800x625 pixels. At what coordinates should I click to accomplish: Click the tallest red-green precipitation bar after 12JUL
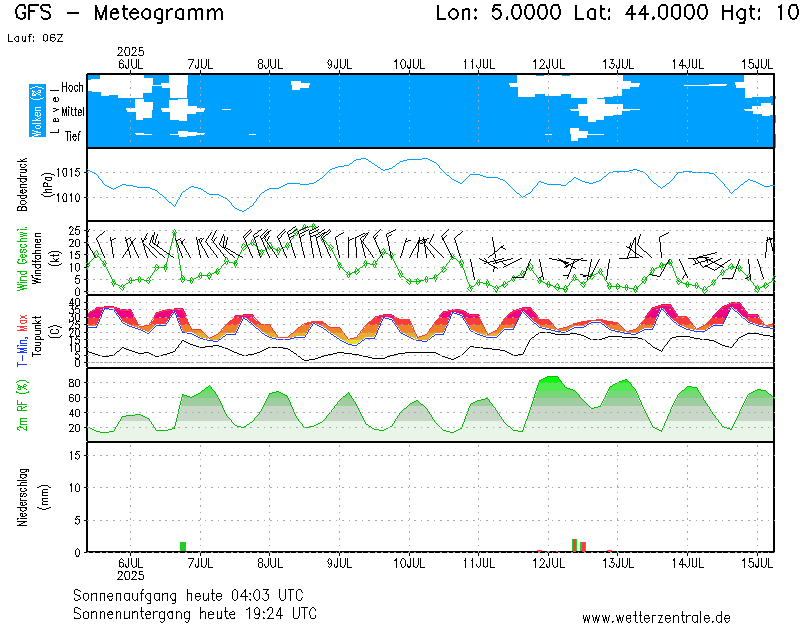click(574, 545)
